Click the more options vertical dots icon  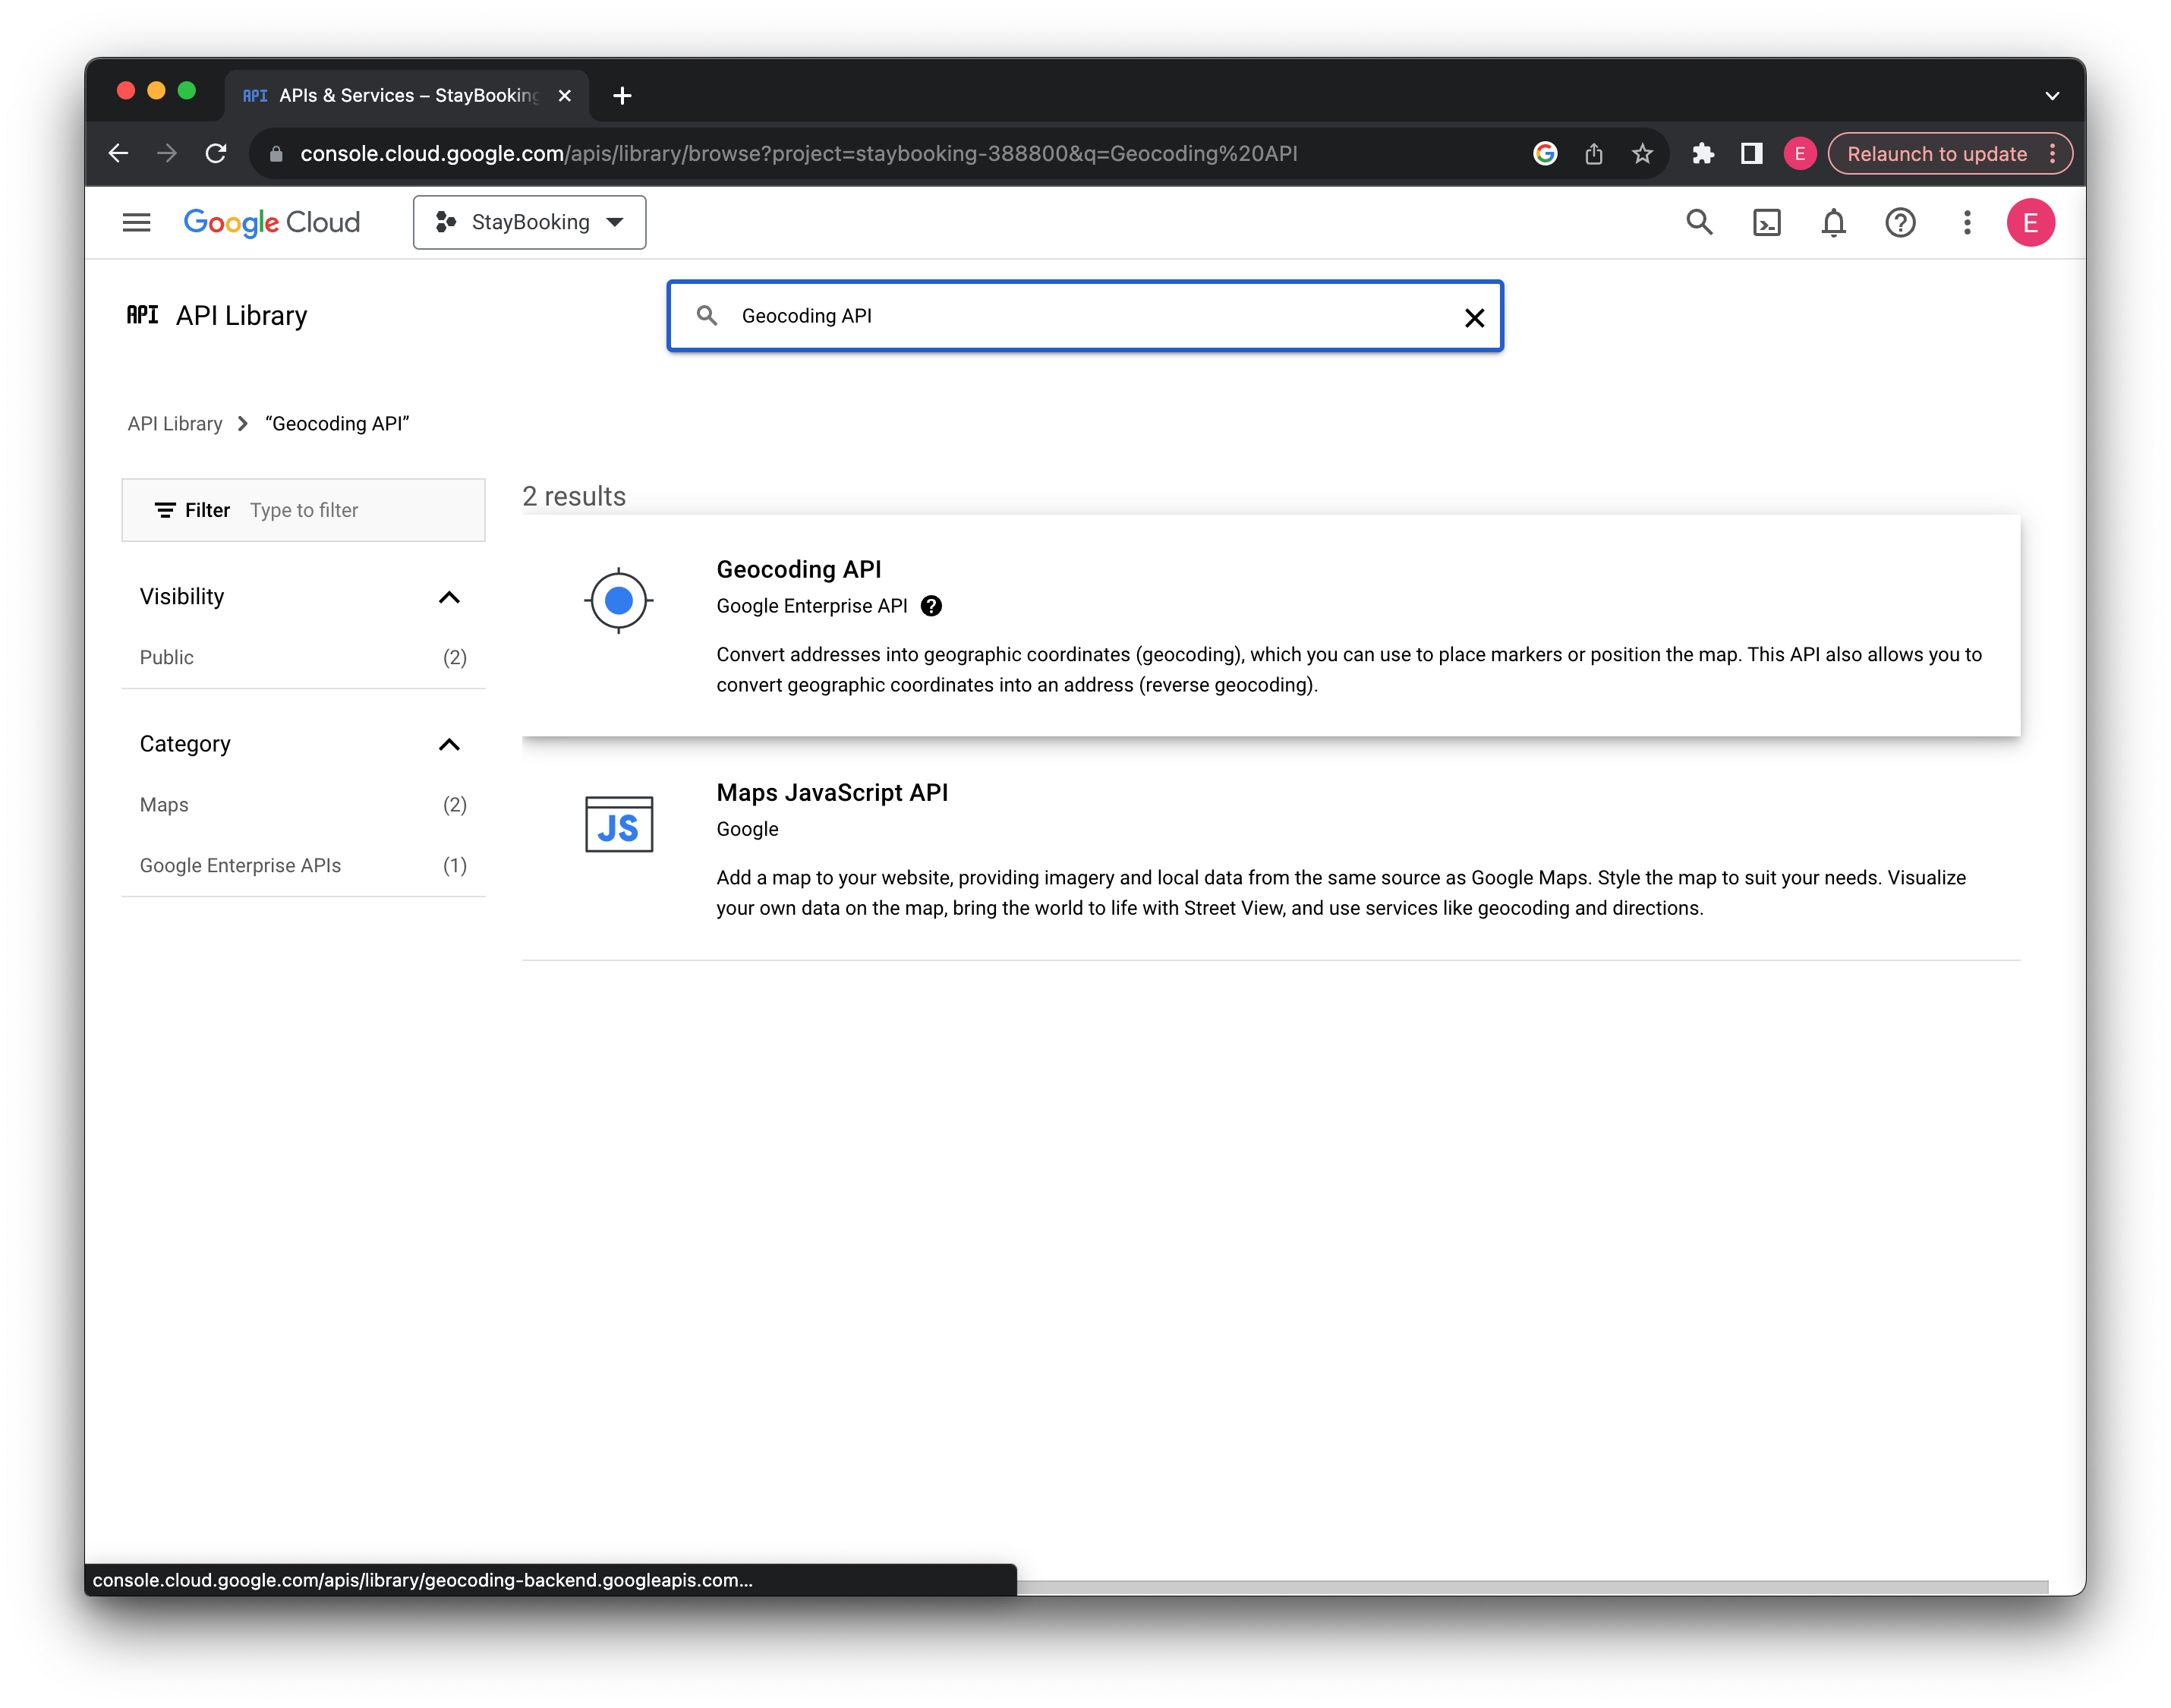click(x=1967, y=222)
